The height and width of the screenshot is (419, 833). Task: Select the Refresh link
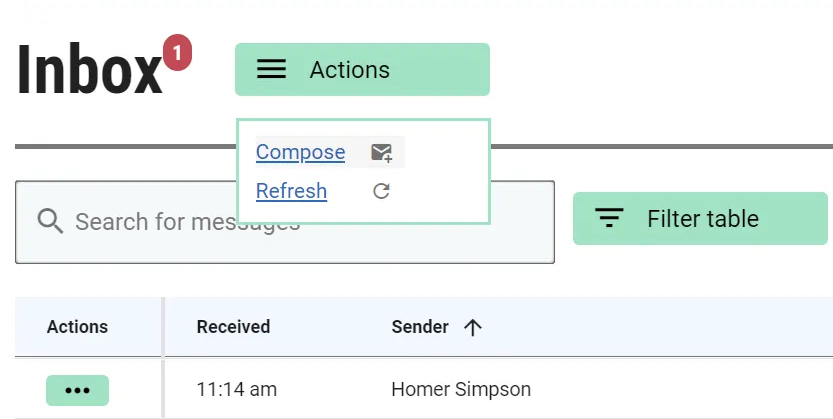pyautogui.click(x=291, y=190)
